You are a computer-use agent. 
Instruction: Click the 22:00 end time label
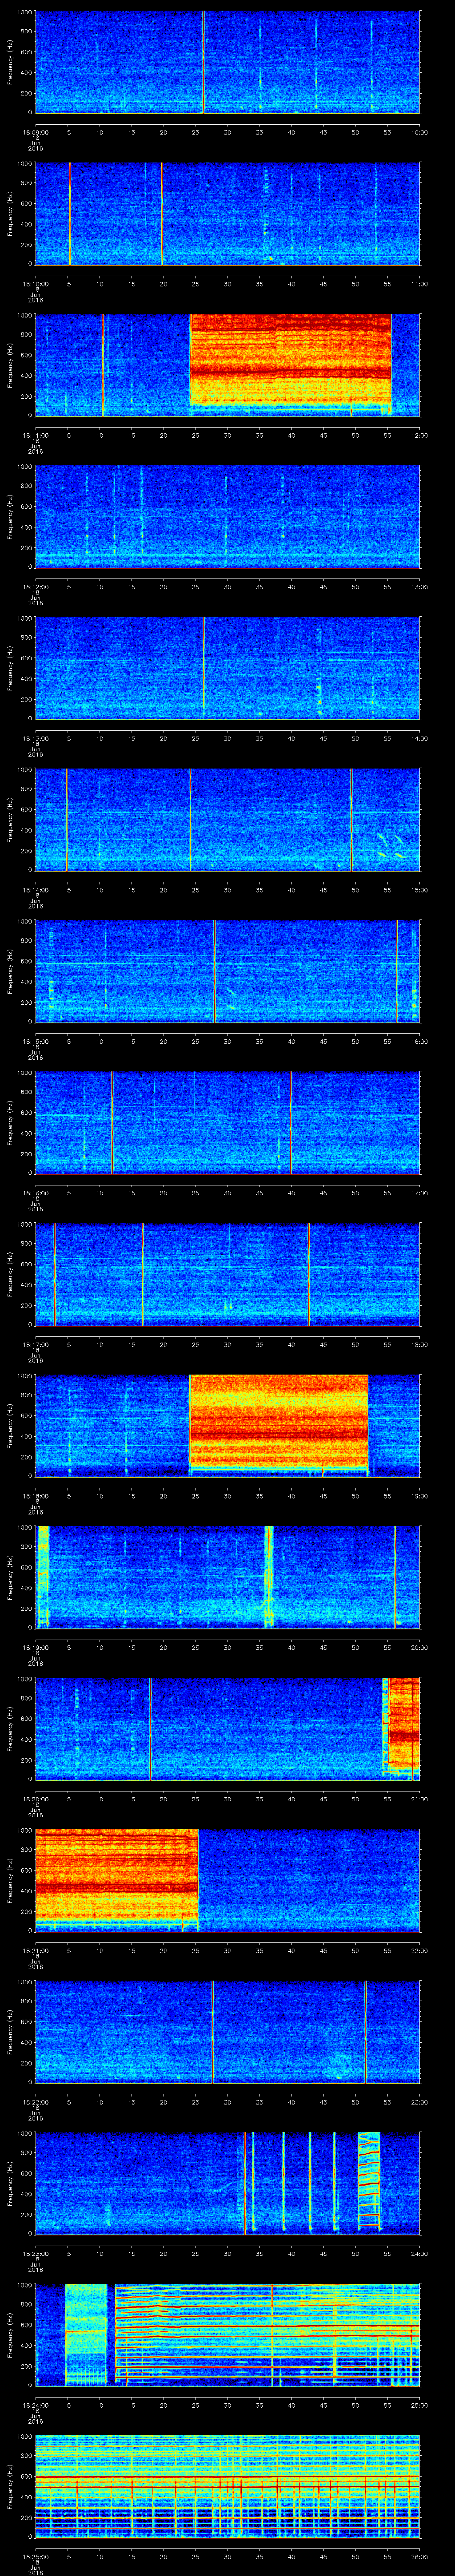(x=419, y=1950)
